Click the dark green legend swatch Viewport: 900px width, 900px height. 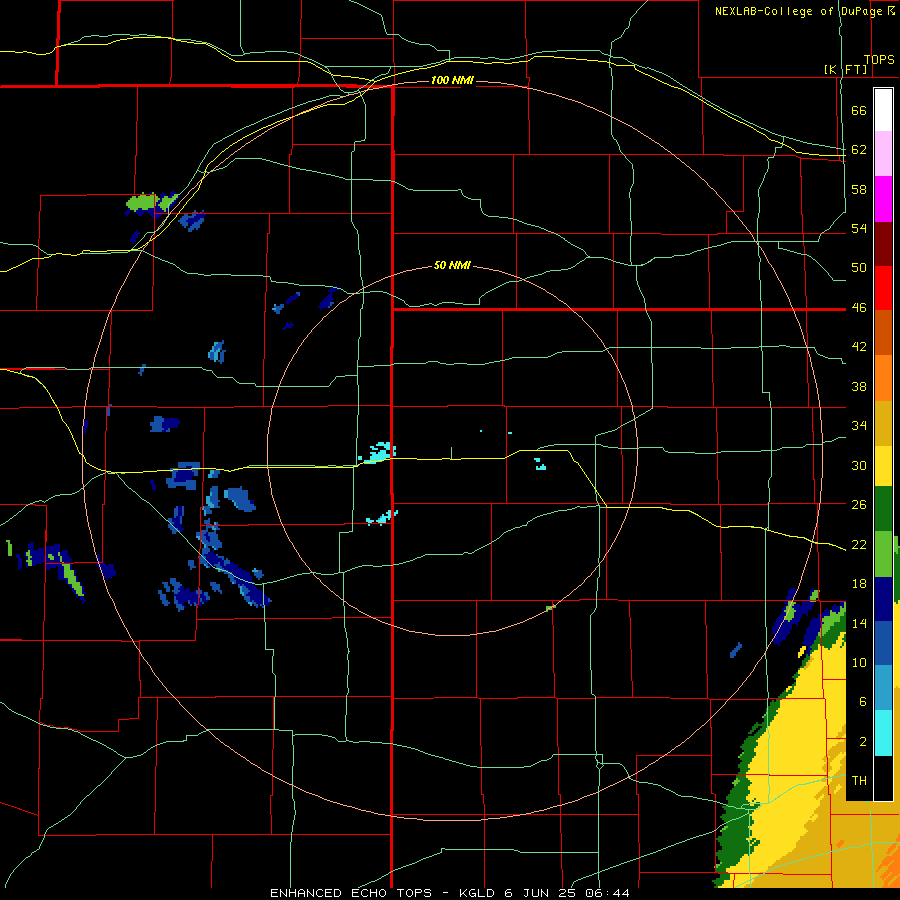[x=883, y=509]
